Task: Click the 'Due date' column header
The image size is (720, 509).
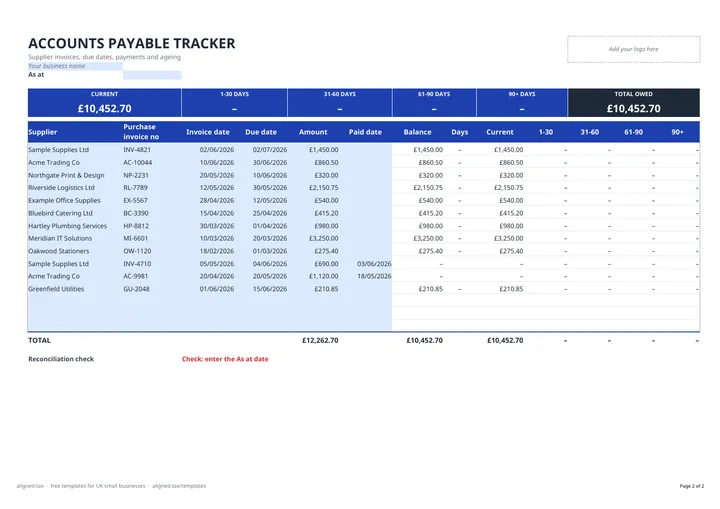Action: pyautogui.click(x=261, y=132)
